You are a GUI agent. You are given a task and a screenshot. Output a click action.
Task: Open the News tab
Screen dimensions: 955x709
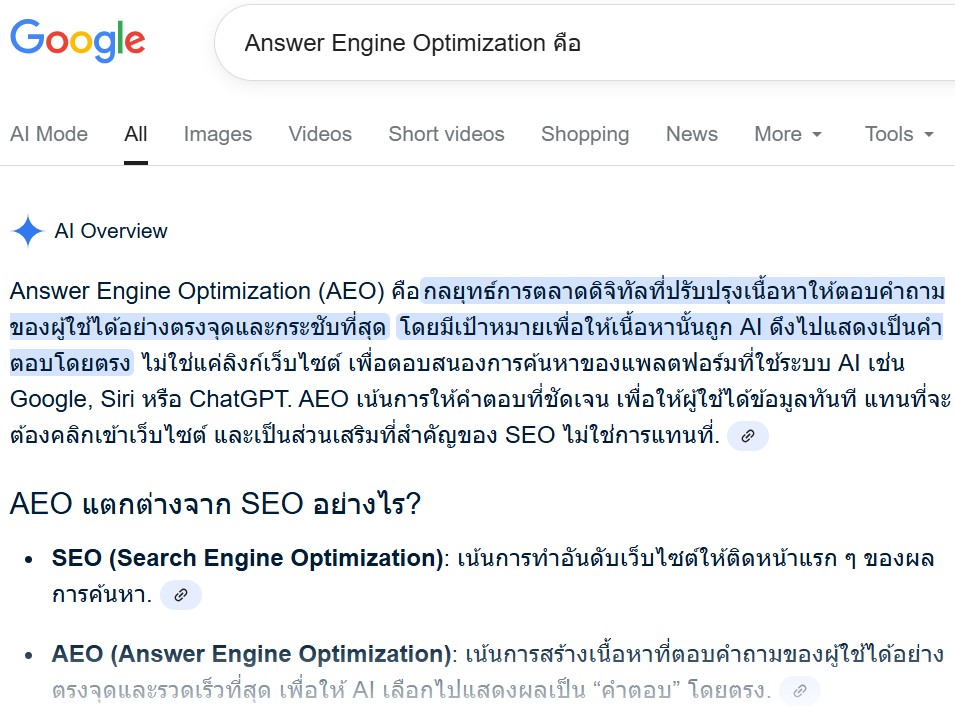click(x=691, y=134)
